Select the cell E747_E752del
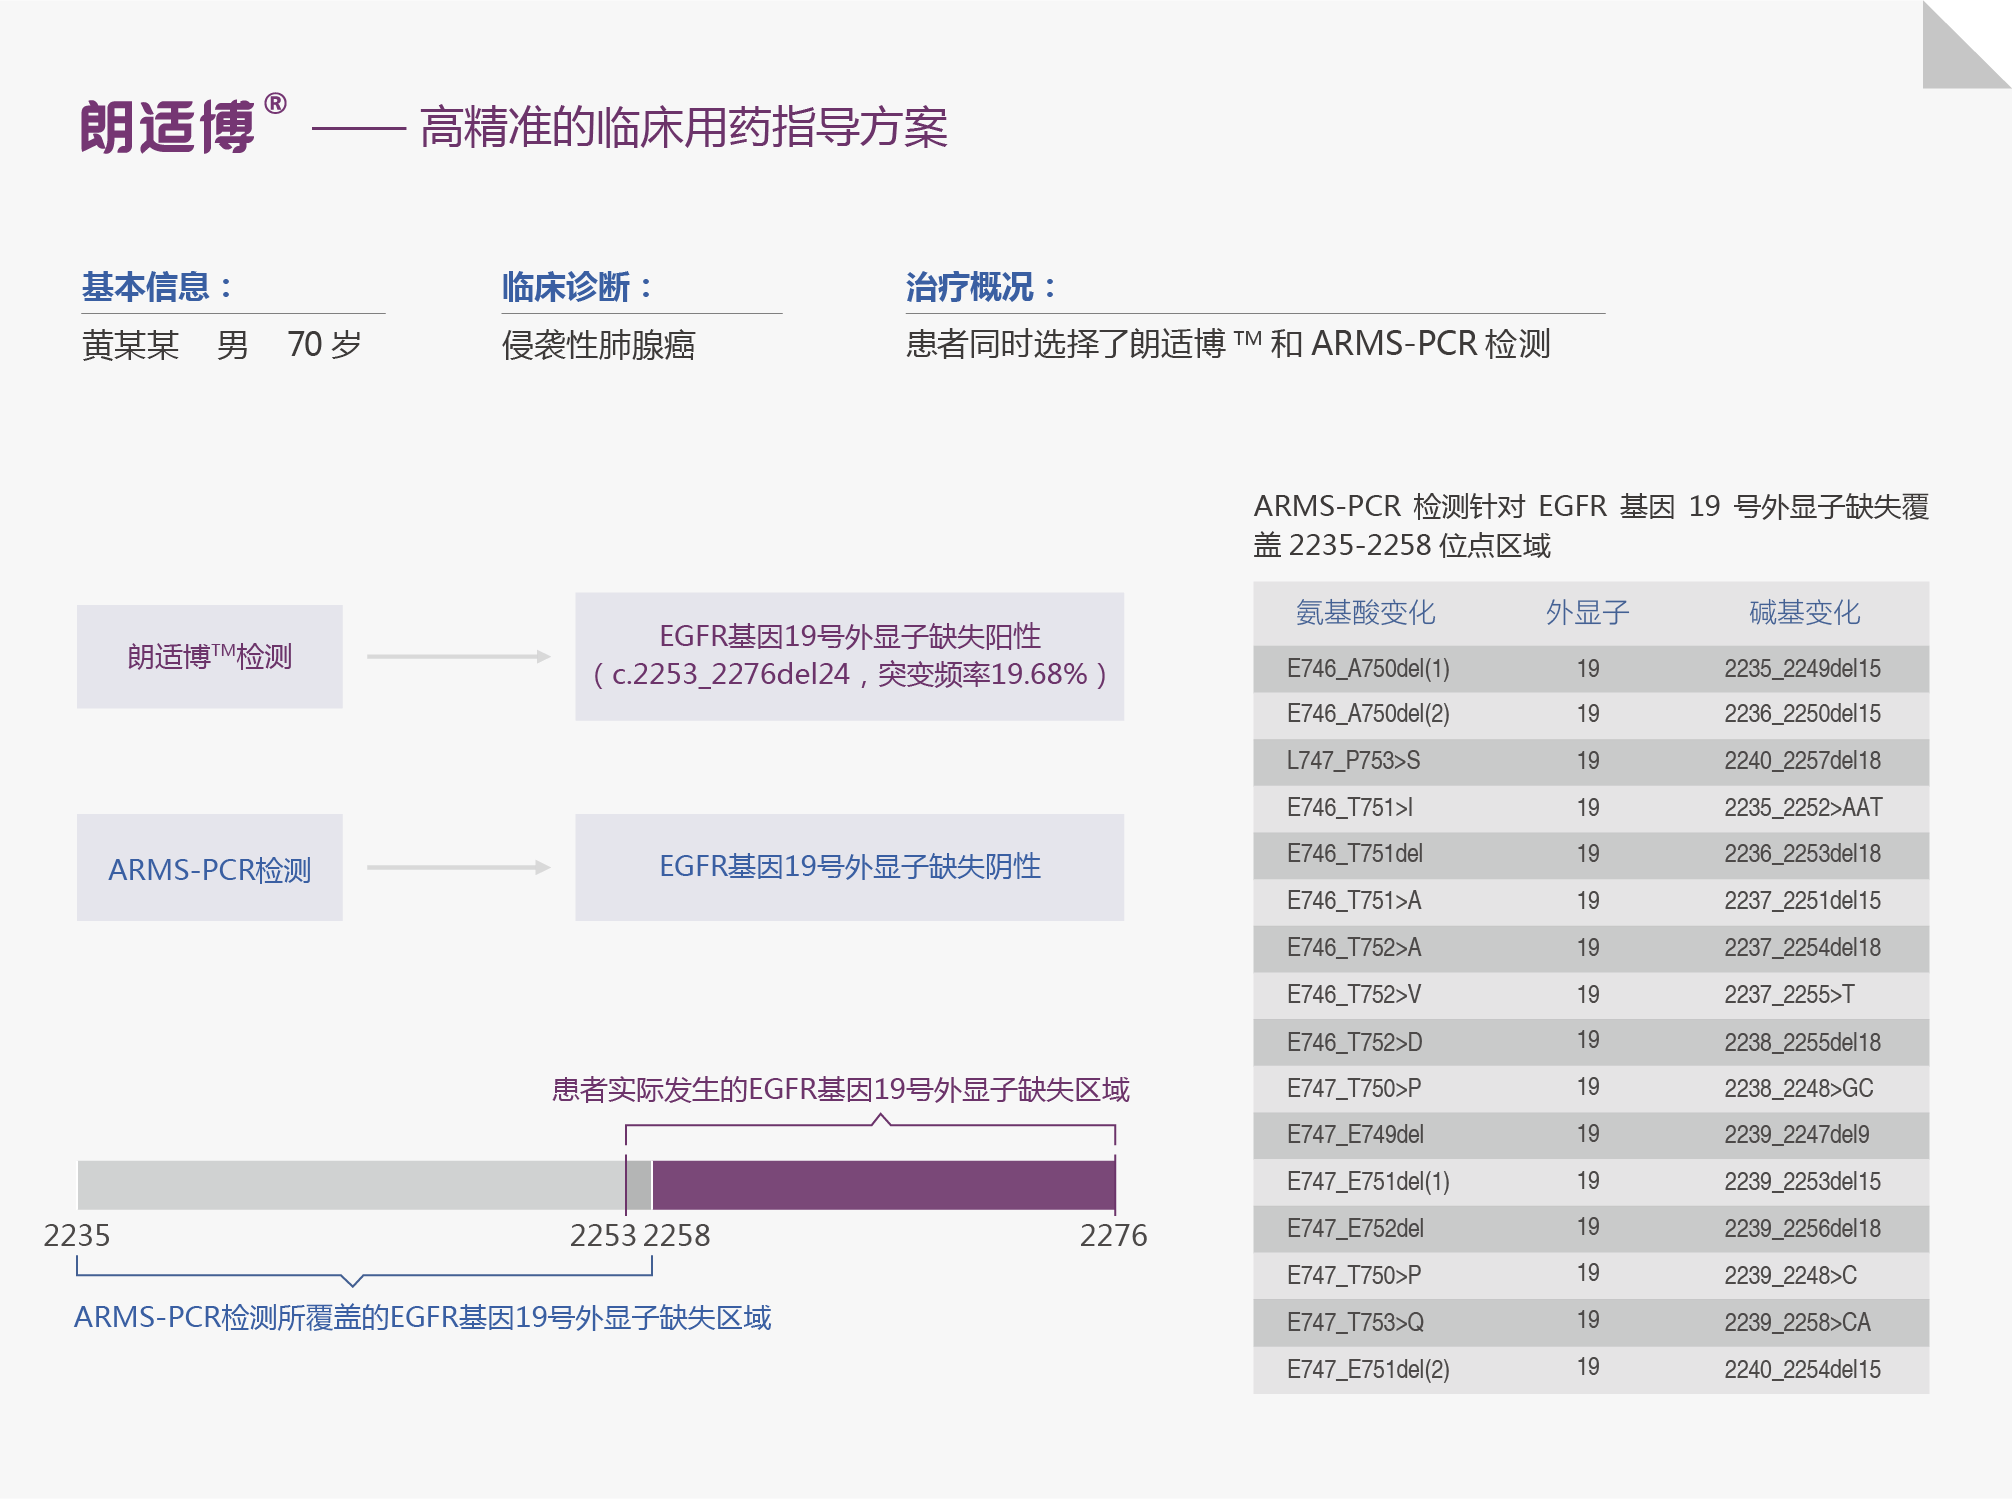This screenshot has width=2012, height=1499. click(1356, 1229)
